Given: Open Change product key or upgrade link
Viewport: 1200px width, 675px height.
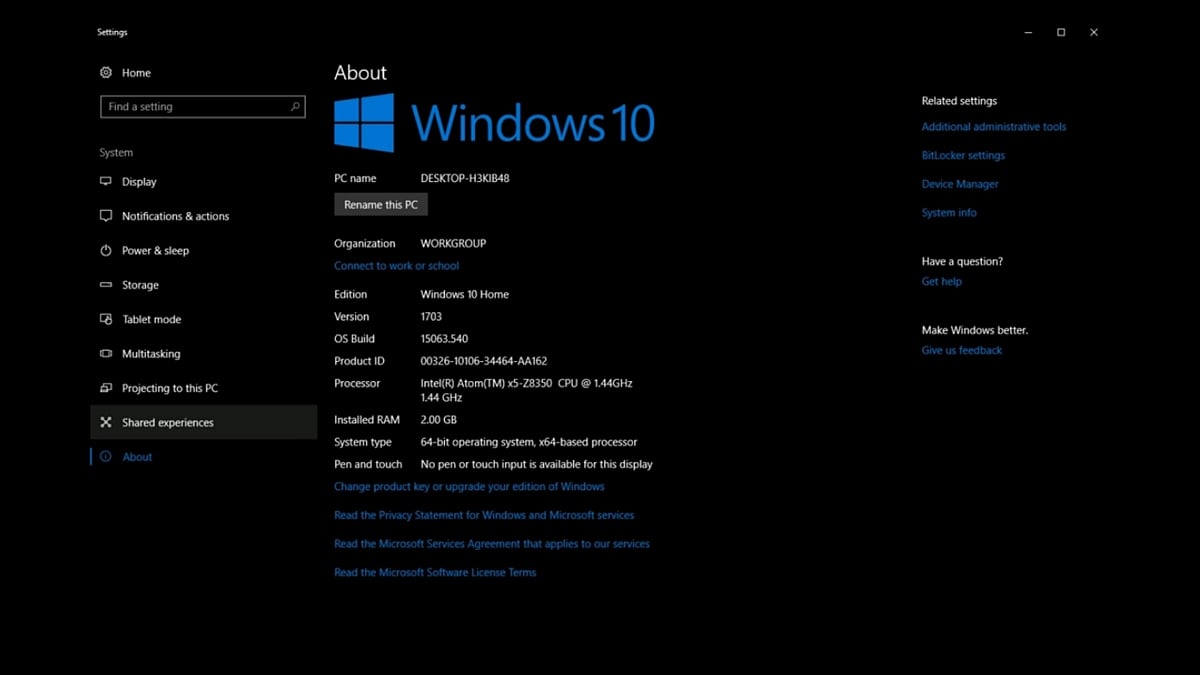Looking at the screenshot, I should [x=469, y=486].
